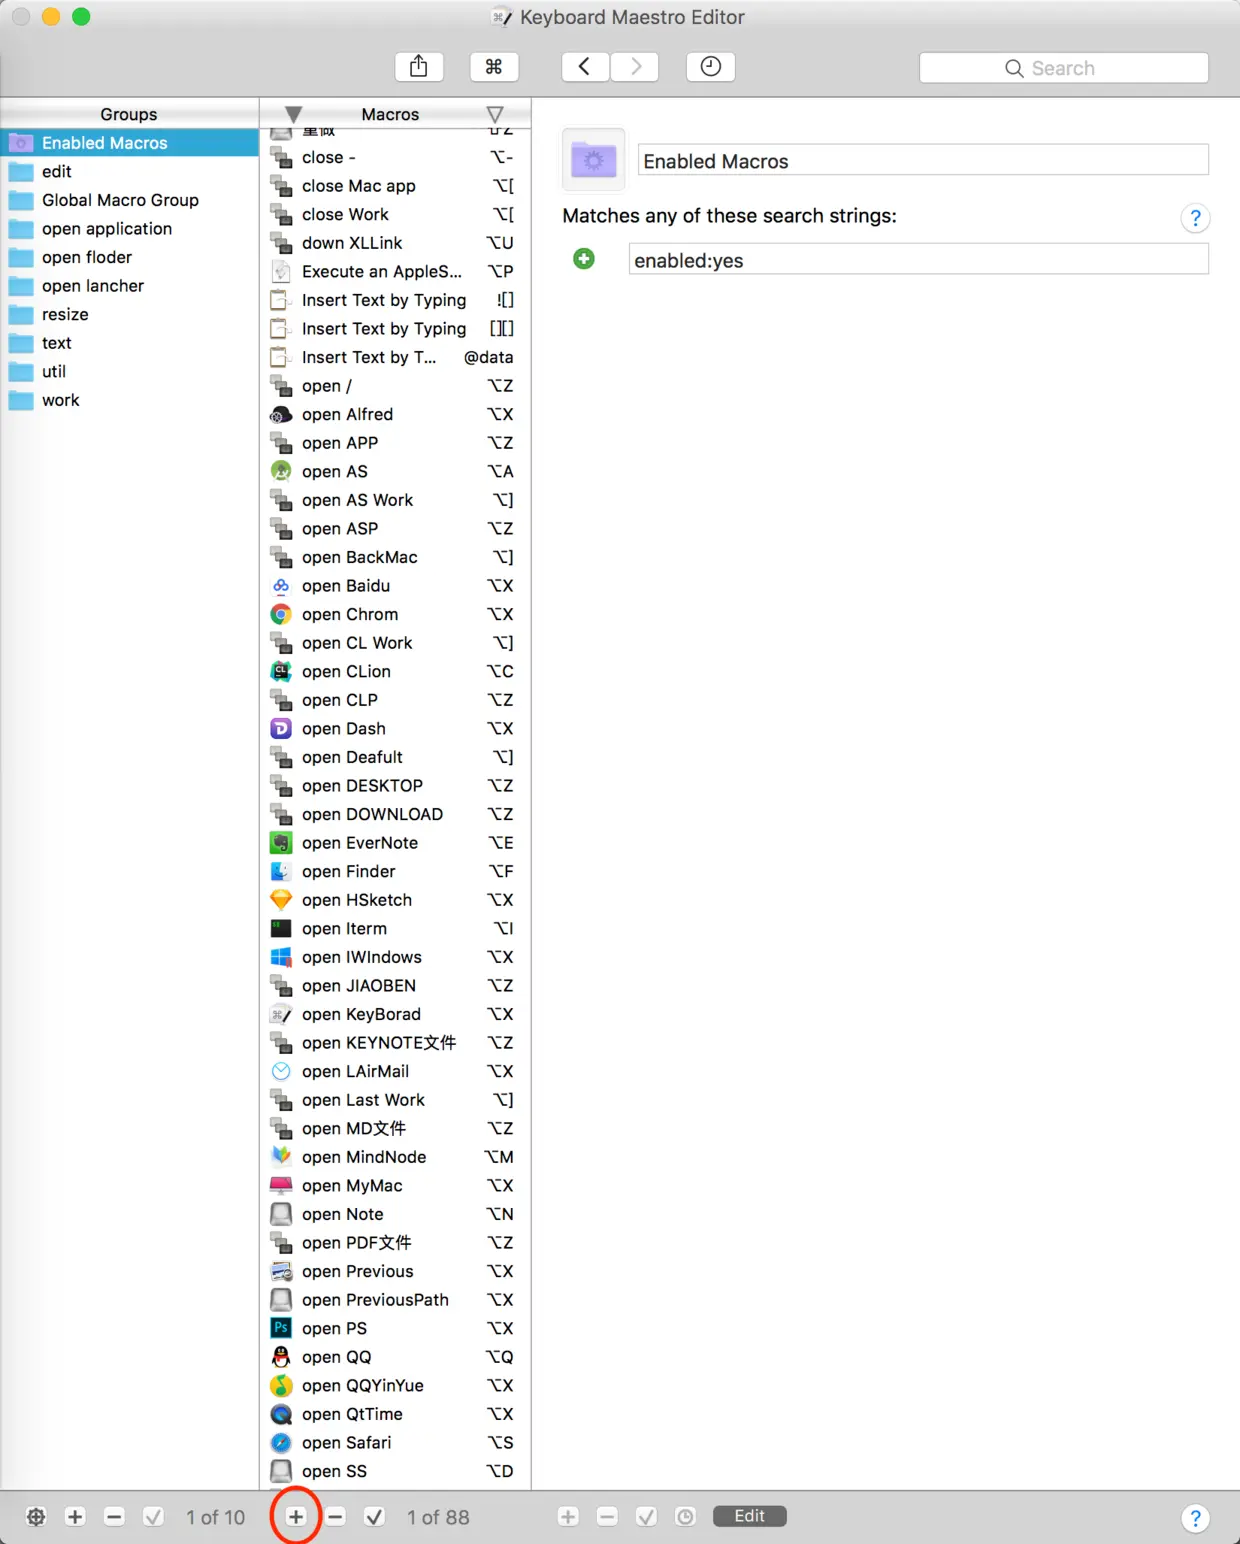Open the recently used clock button
Image resolution: width=1240 pixels, height=1544 pixels.
tap(711, 67)
